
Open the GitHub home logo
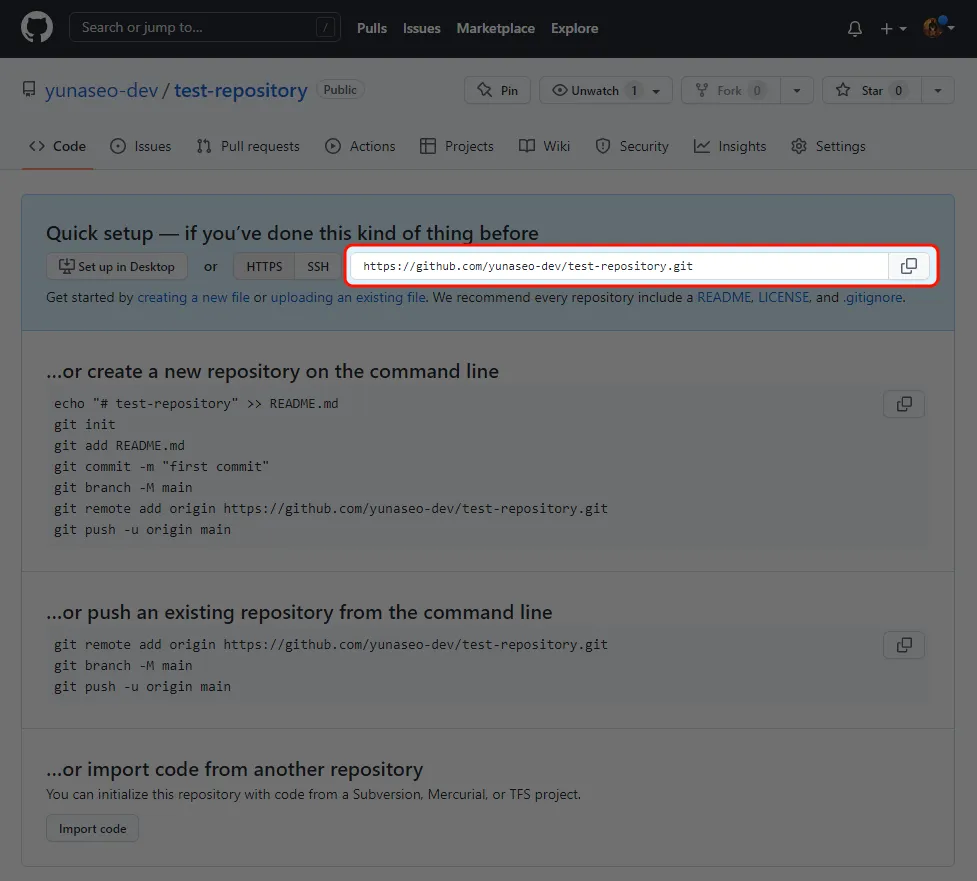37,28
